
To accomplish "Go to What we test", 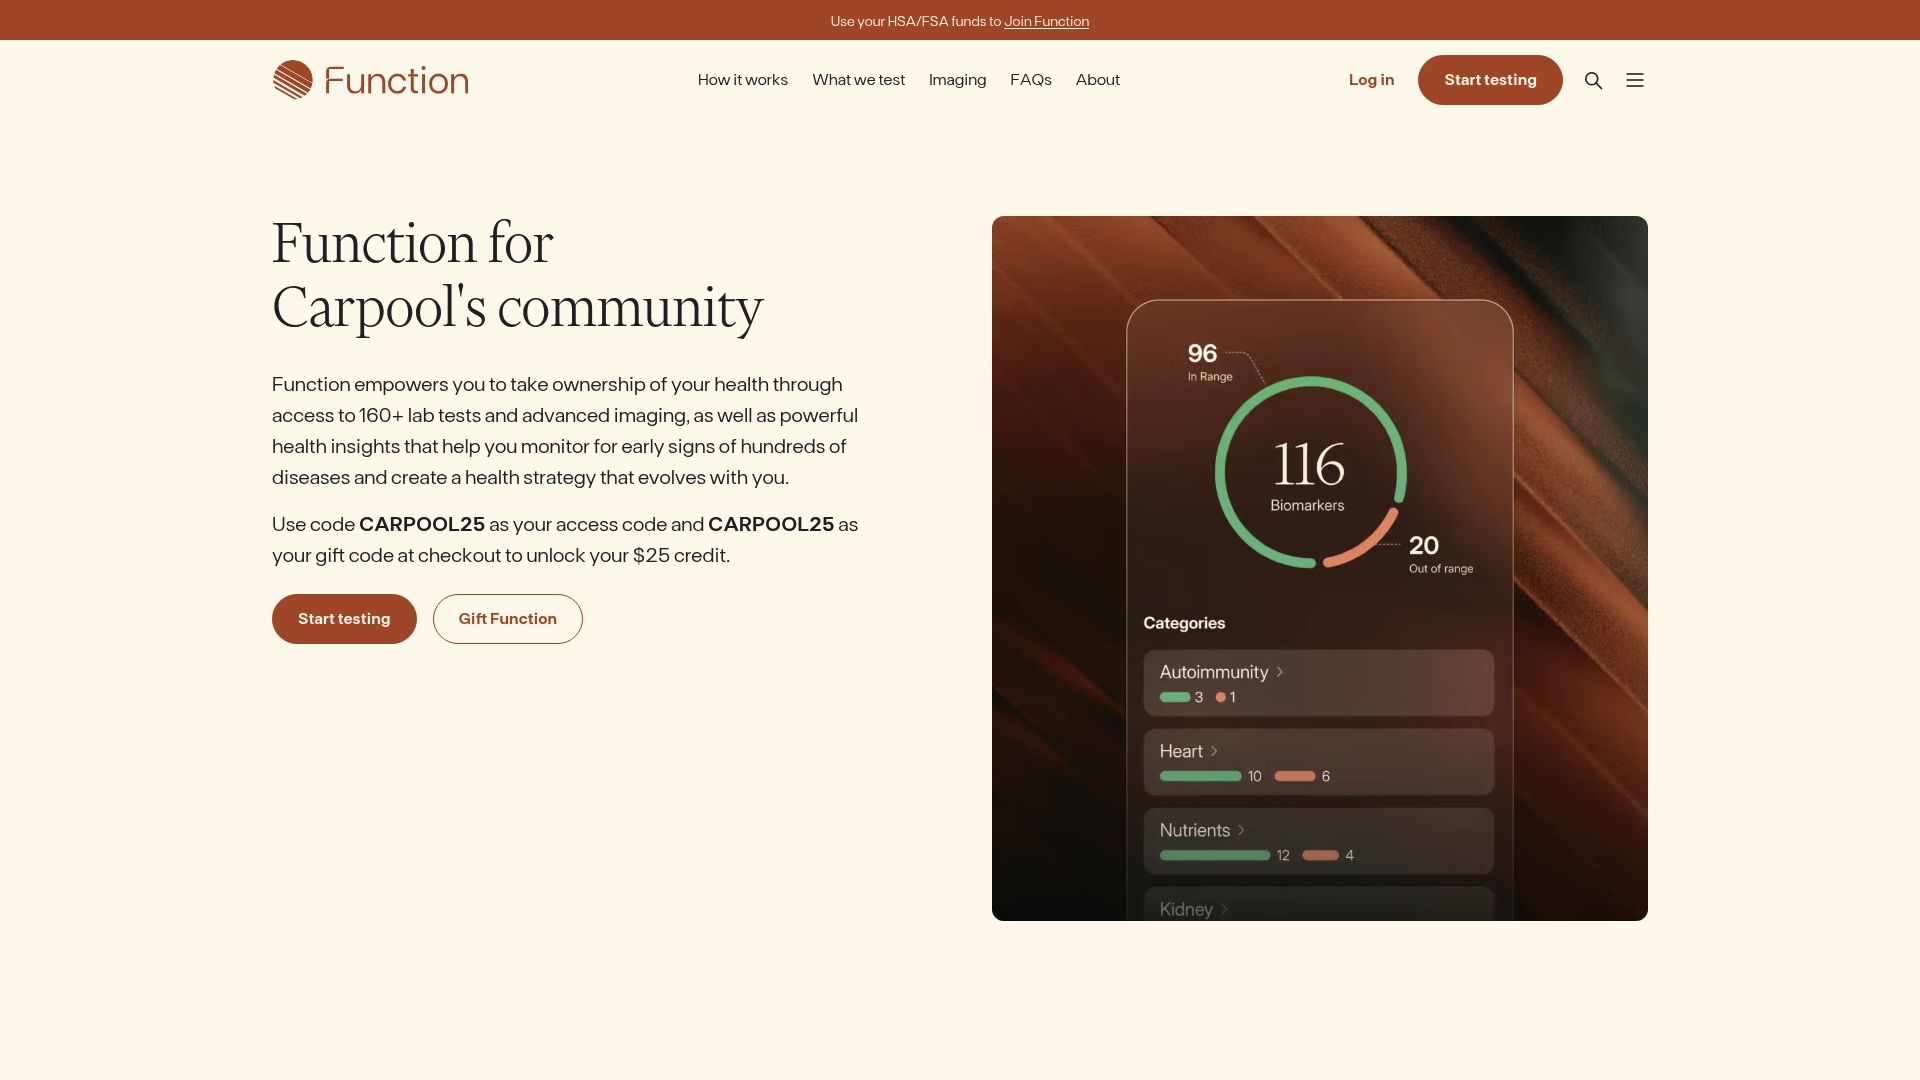I will [858, 80].
